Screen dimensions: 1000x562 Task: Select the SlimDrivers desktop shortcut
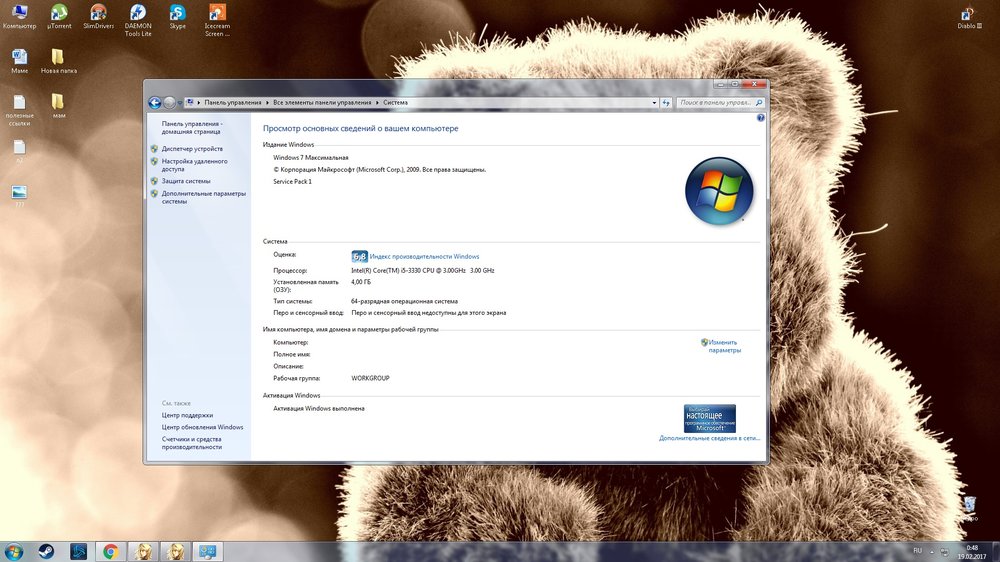coord(99,16)
